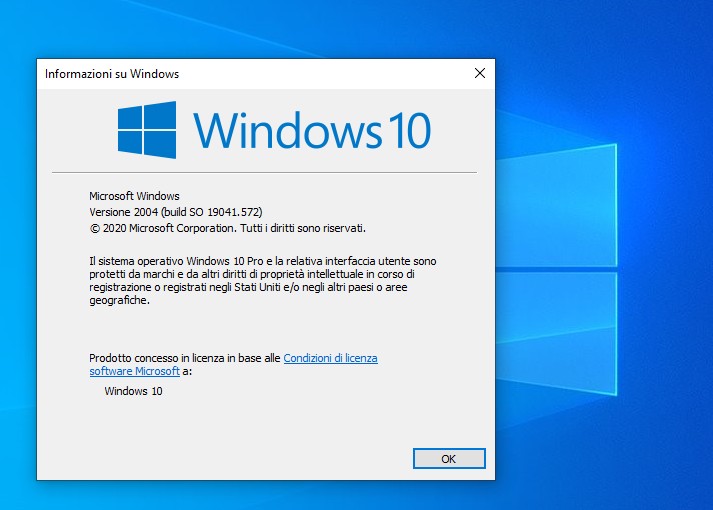The image size is (713, 510).
Task: Open the software Microsoft link
Action: pos(135,371)
